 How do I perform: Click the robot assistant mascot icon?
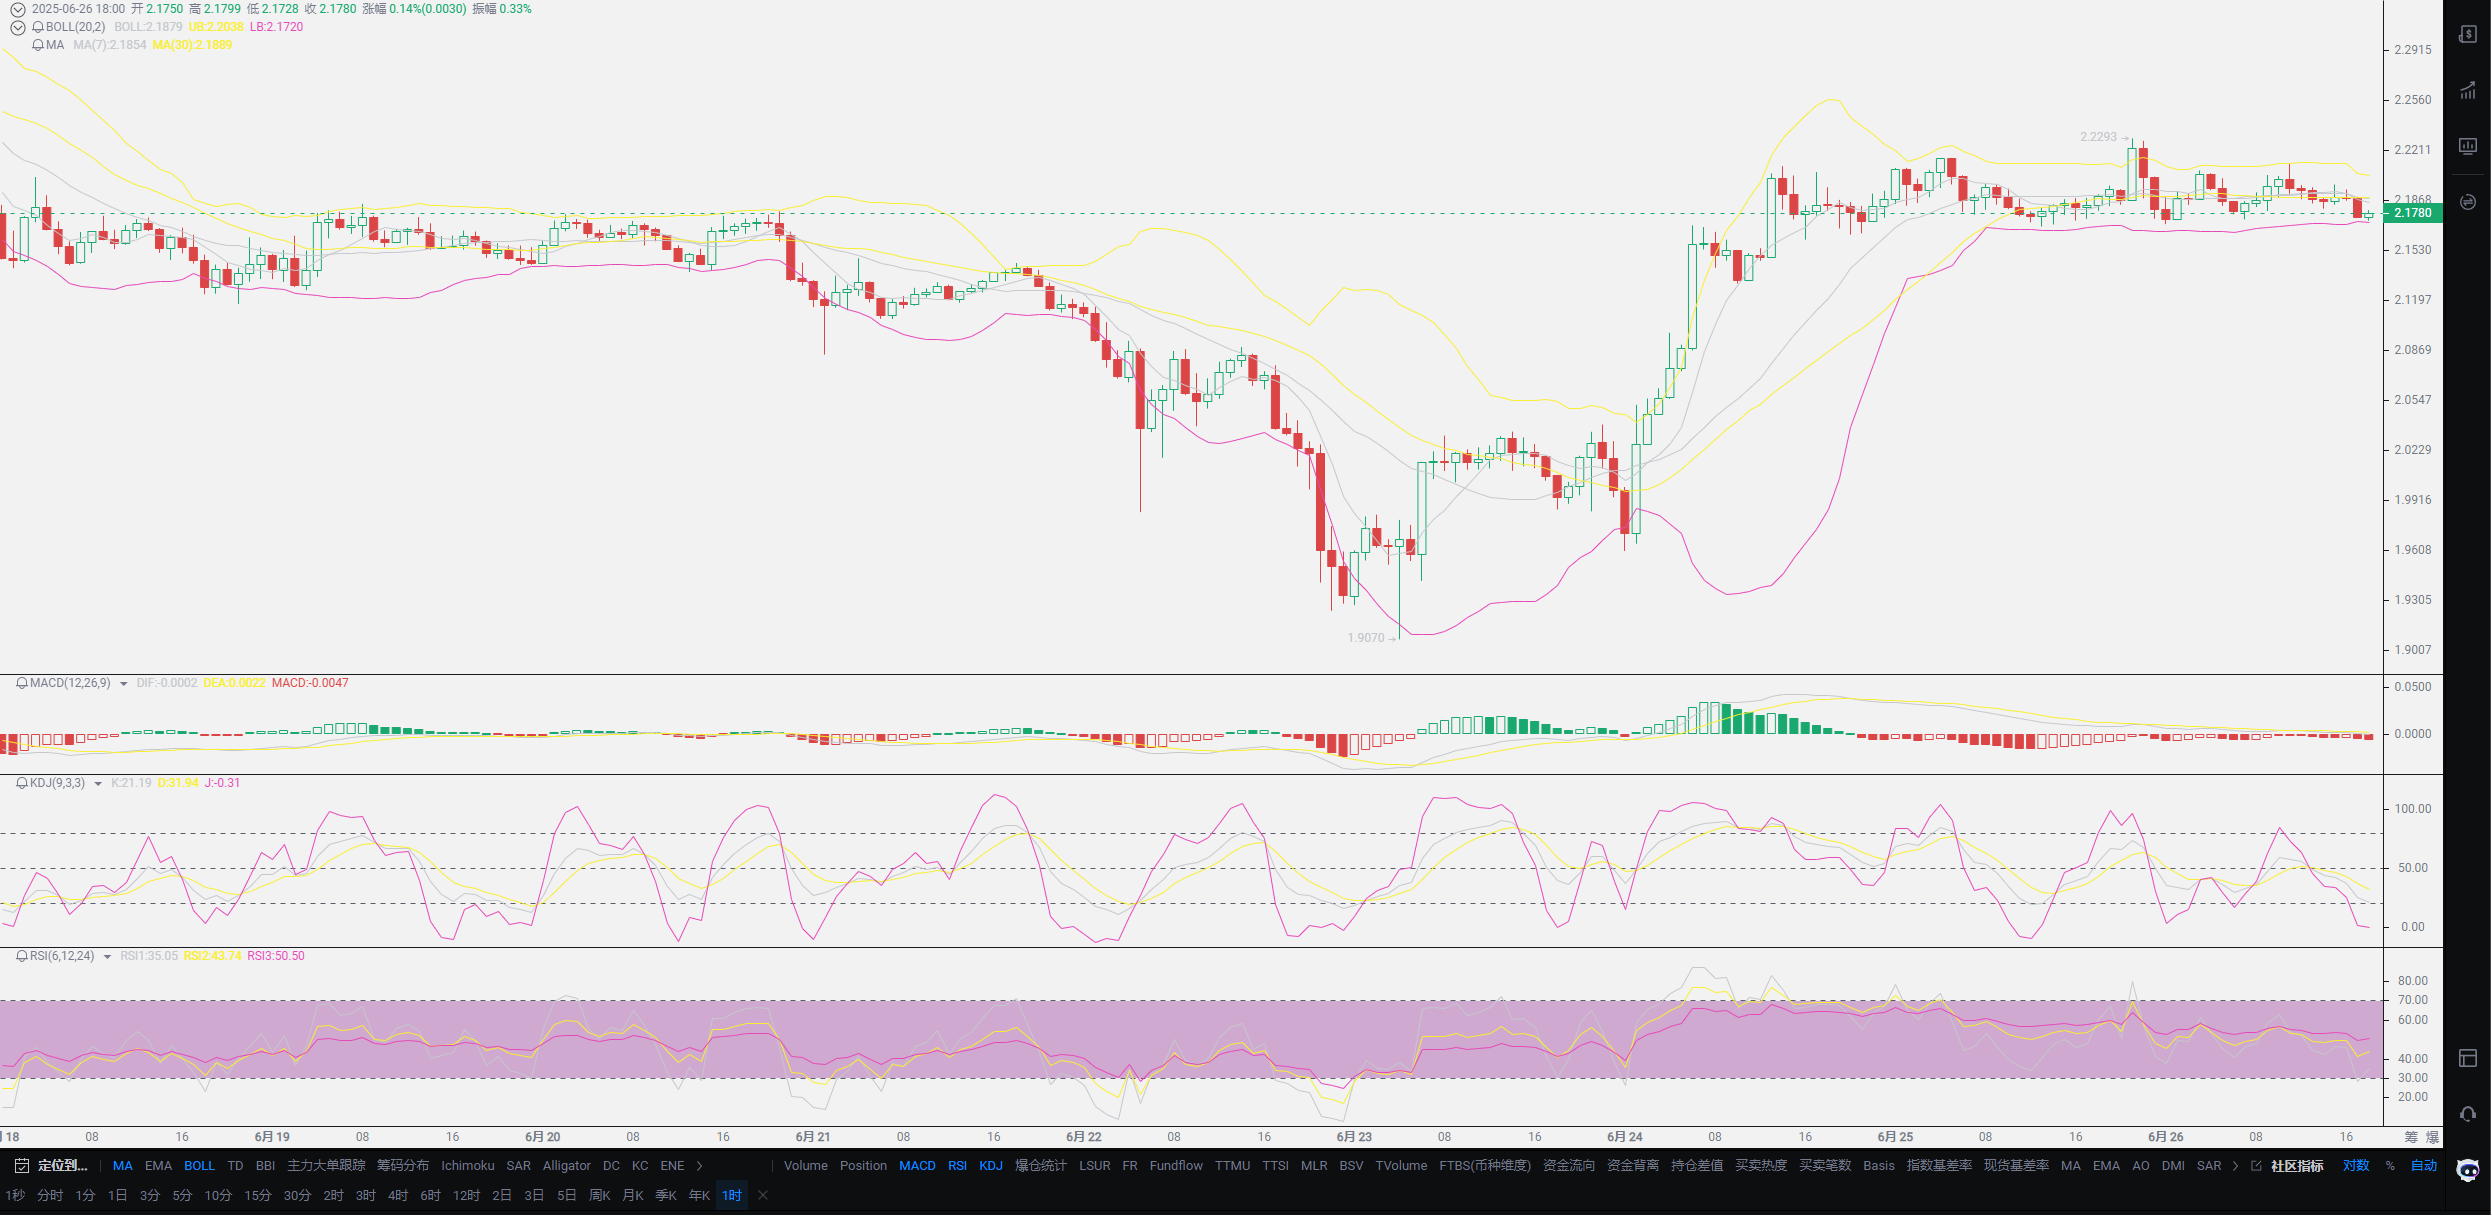[x=2467, y=1170]
